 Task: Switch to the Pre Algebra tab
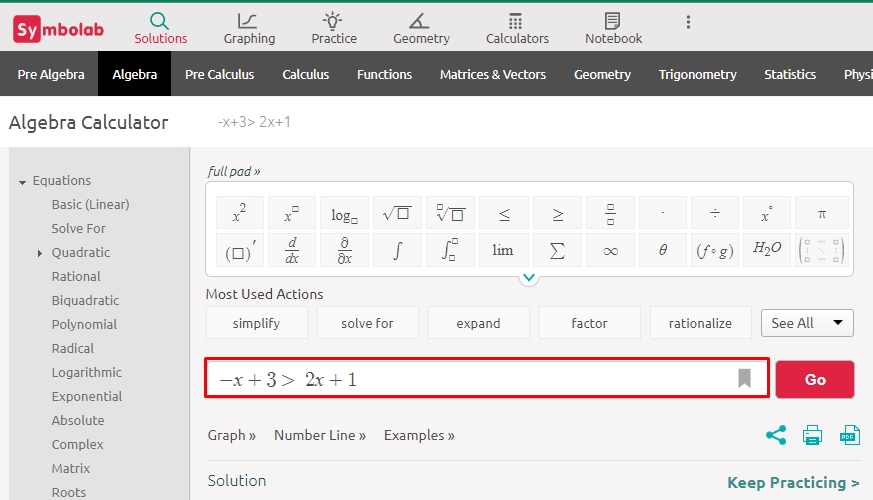51,74
